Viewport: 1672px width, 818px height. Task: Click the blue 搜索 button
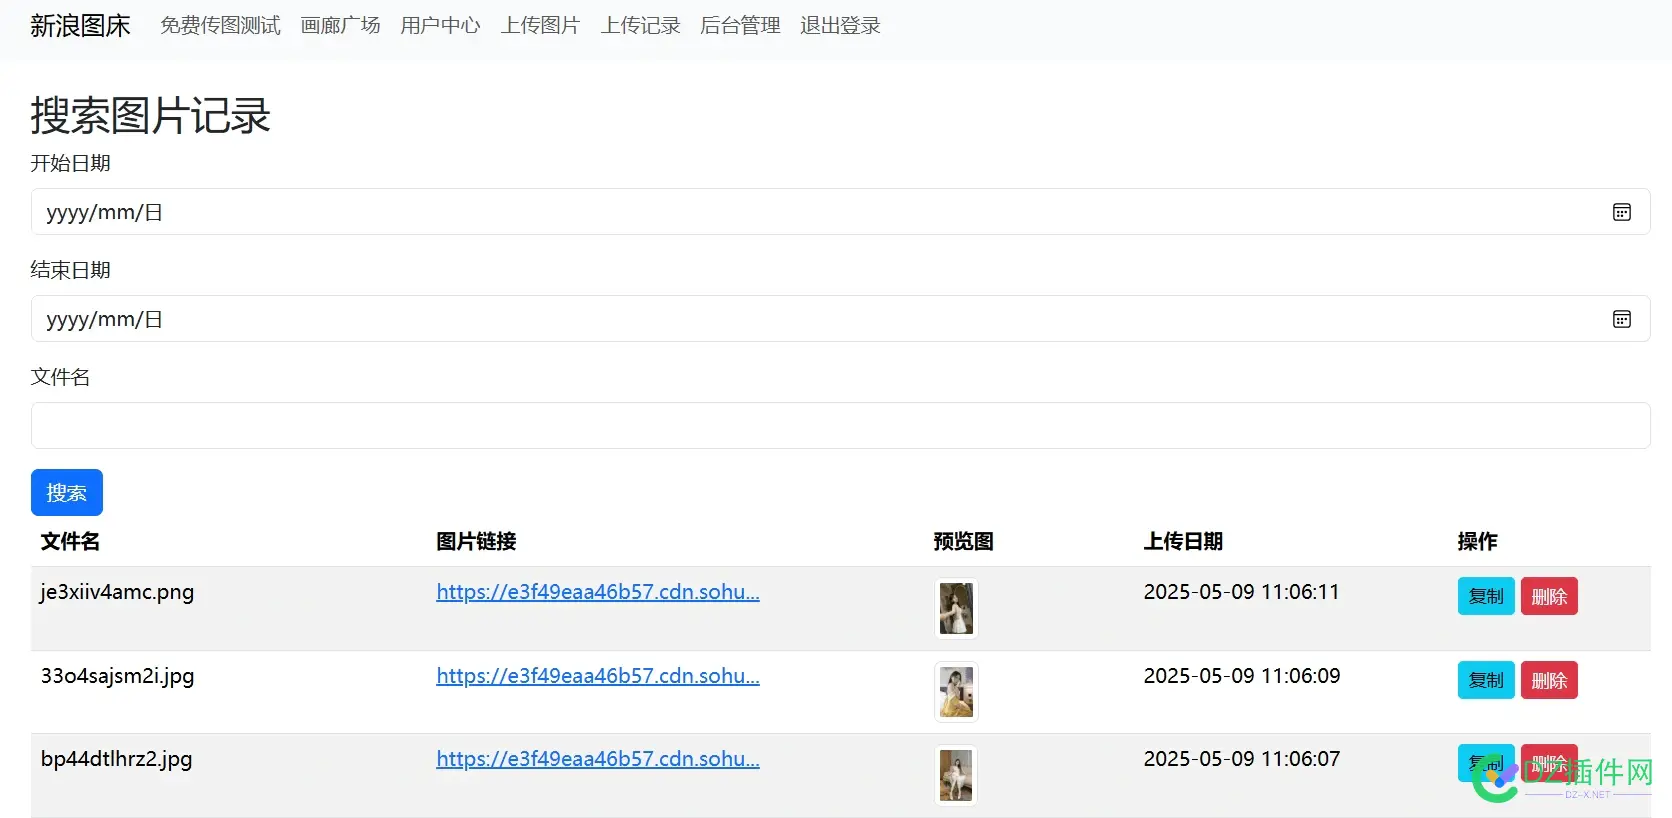point(67,493)
